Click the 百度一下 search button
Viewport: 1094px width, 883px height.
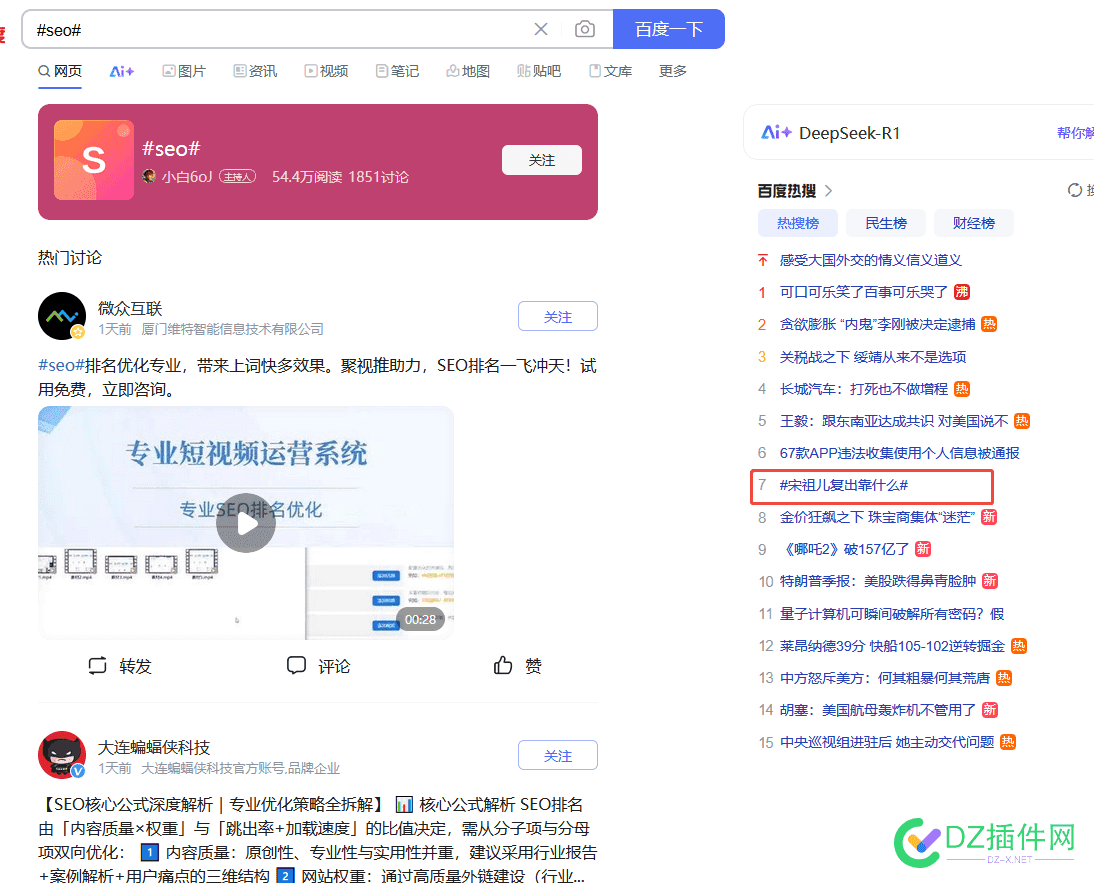[x=668, y=29]
